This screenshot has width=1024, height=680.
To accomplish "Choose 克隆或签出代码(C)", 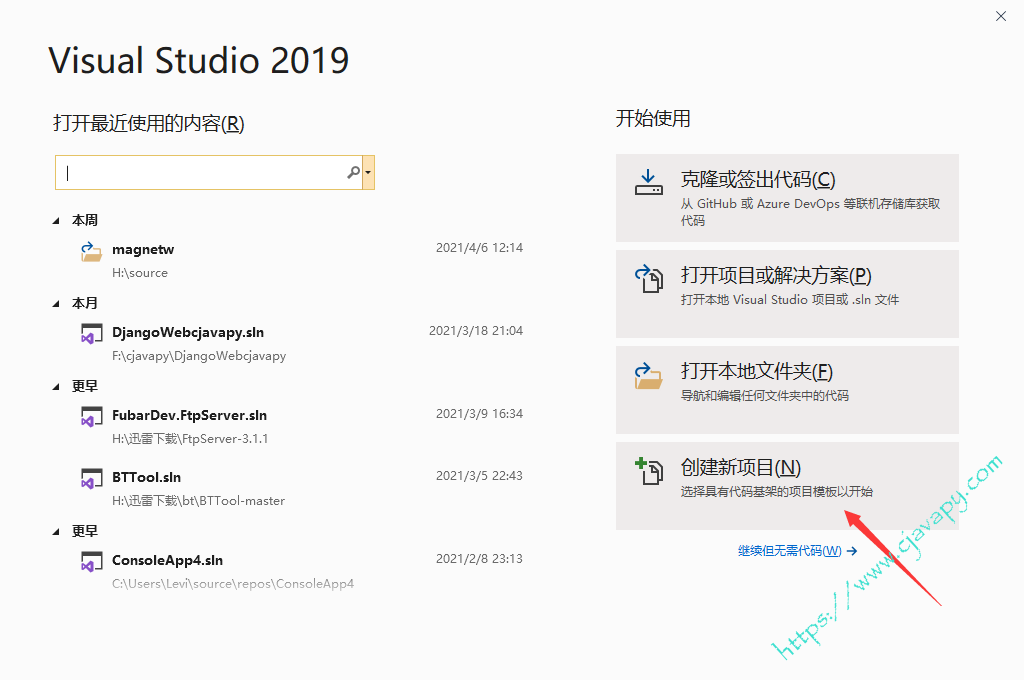I will coord(787,198).
